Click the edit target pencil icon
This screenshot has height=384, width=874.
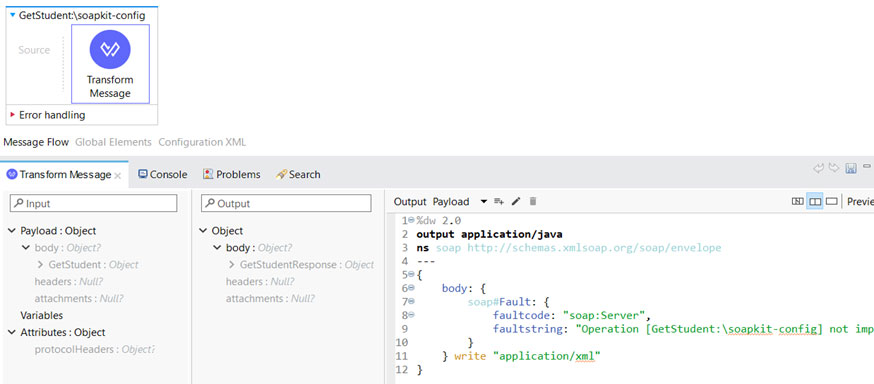coord(516,201)
